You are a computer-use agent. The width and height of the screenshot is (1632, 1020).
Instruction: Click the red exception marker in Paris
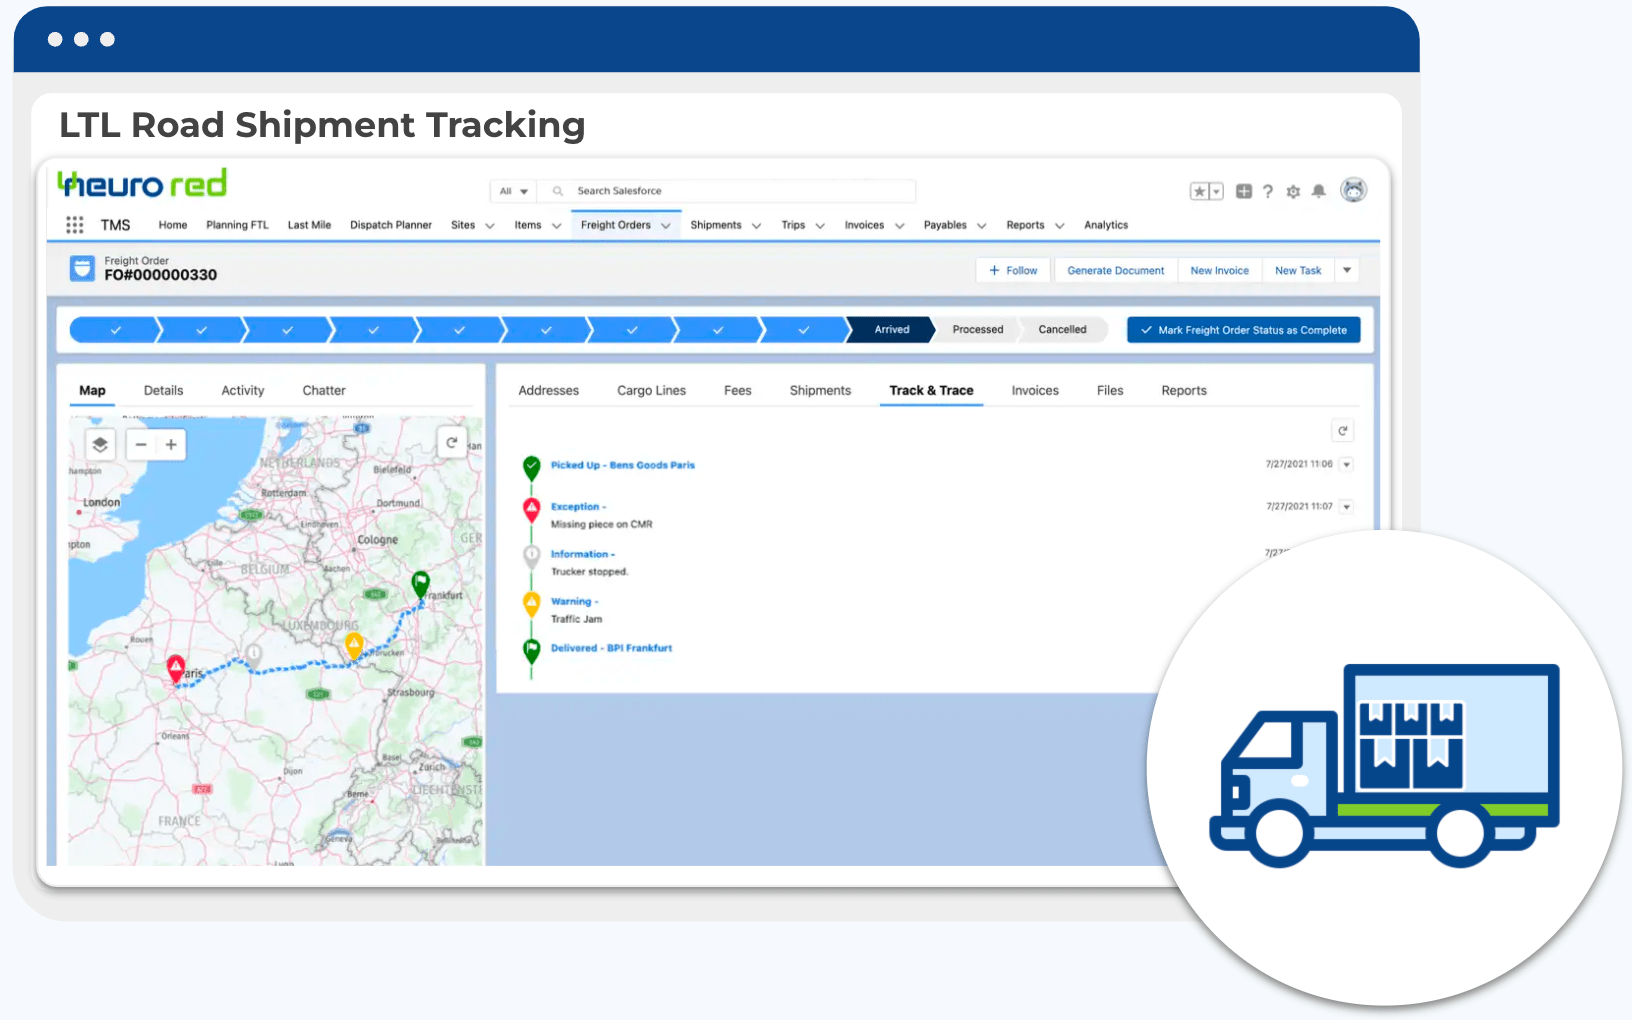[176, 667]
